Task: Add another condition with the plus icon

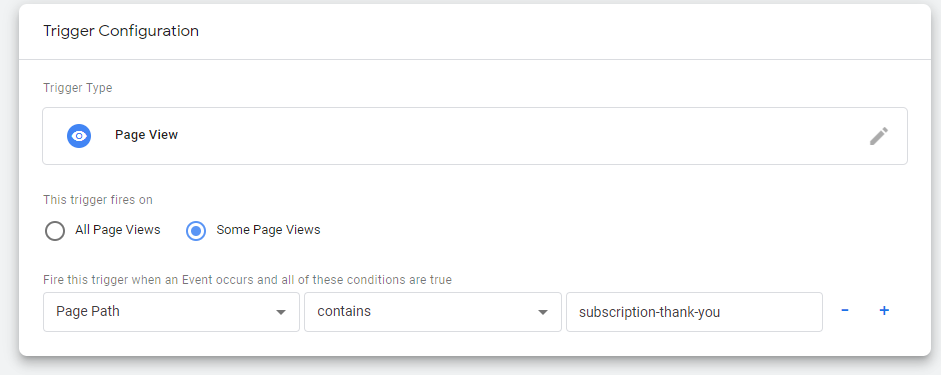Action: pyautogui.click(x=883, y=311)
